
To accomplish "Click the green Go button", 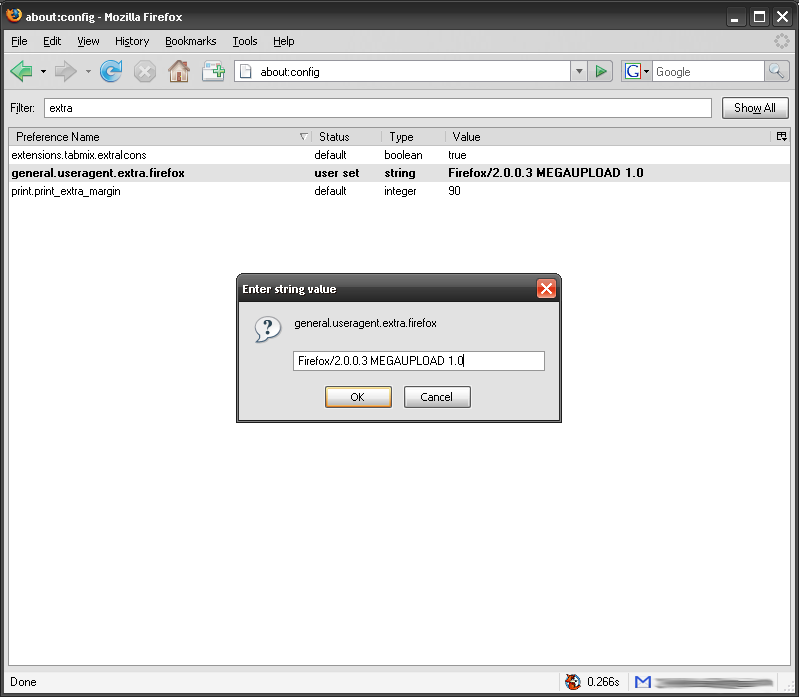I will pyautogui.click(x=600, y=71).
